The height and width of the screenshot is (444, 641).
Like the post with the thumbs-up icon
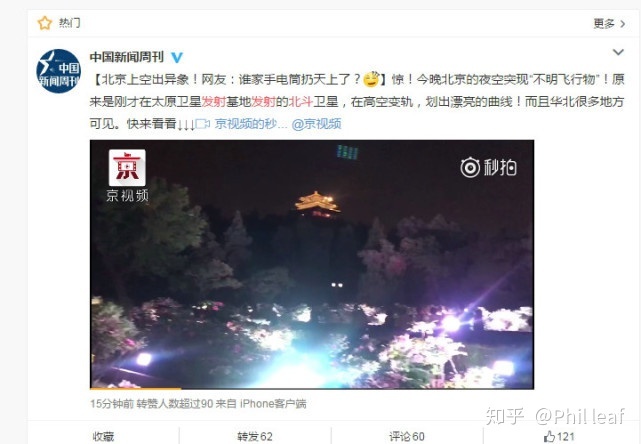tap(549, 436)
